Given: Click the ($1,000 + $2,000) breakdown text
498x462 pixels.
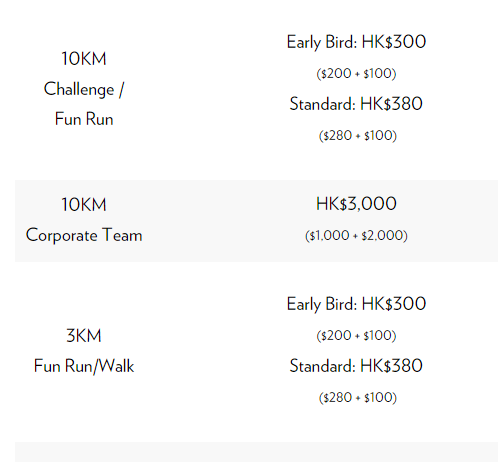Looking at the screenshot, I should [356, 235].
